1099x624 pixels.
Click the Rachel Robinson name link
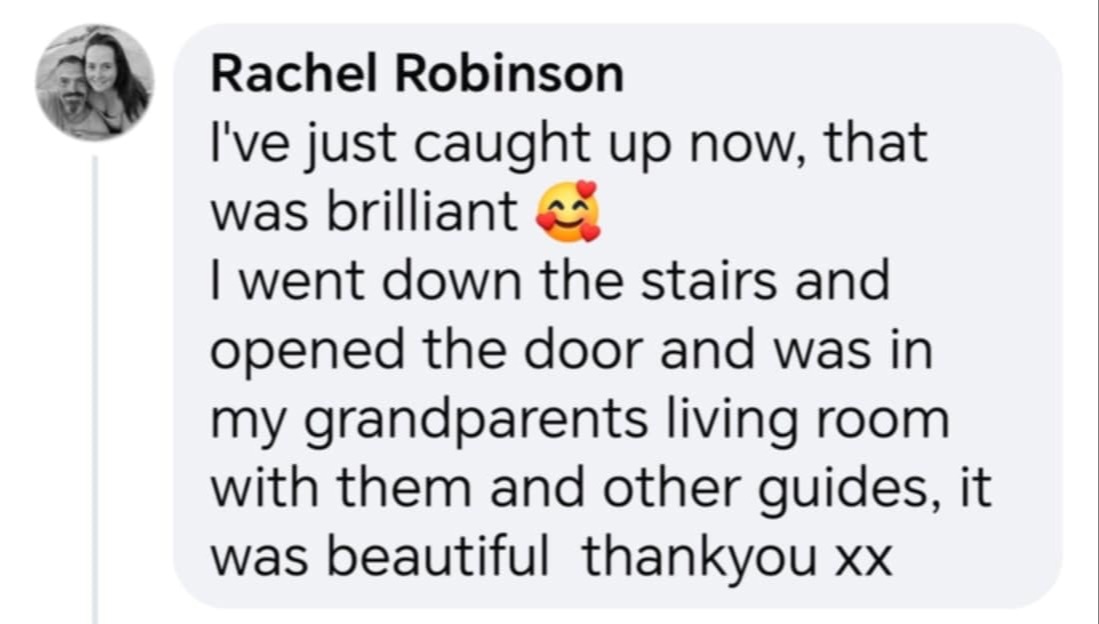point(417,74)
